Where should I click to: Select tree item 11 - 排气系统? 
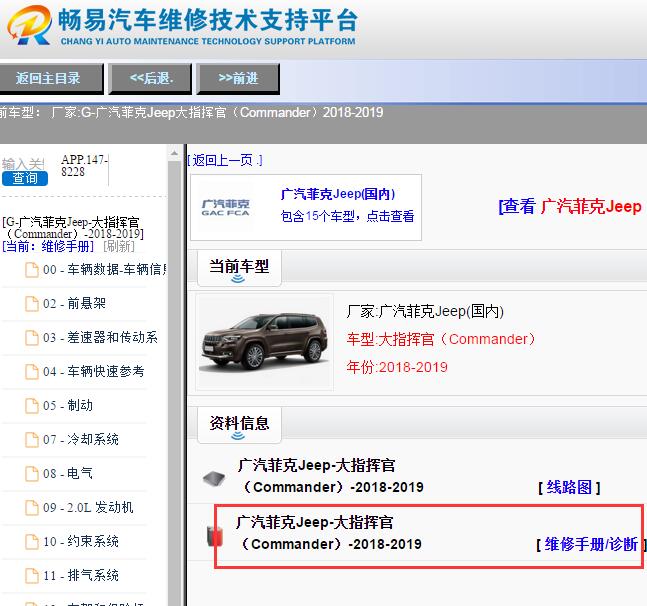pos(81,575)
